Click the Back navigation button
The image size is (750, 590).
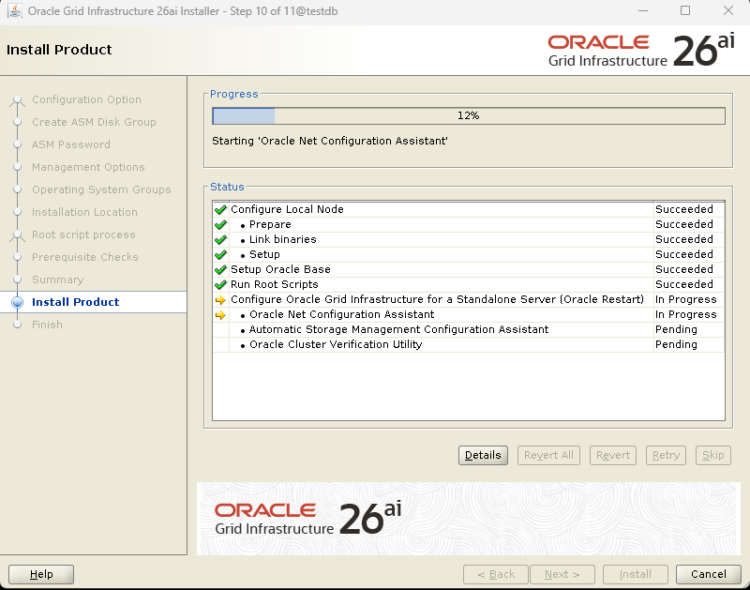tap(496, 574)
